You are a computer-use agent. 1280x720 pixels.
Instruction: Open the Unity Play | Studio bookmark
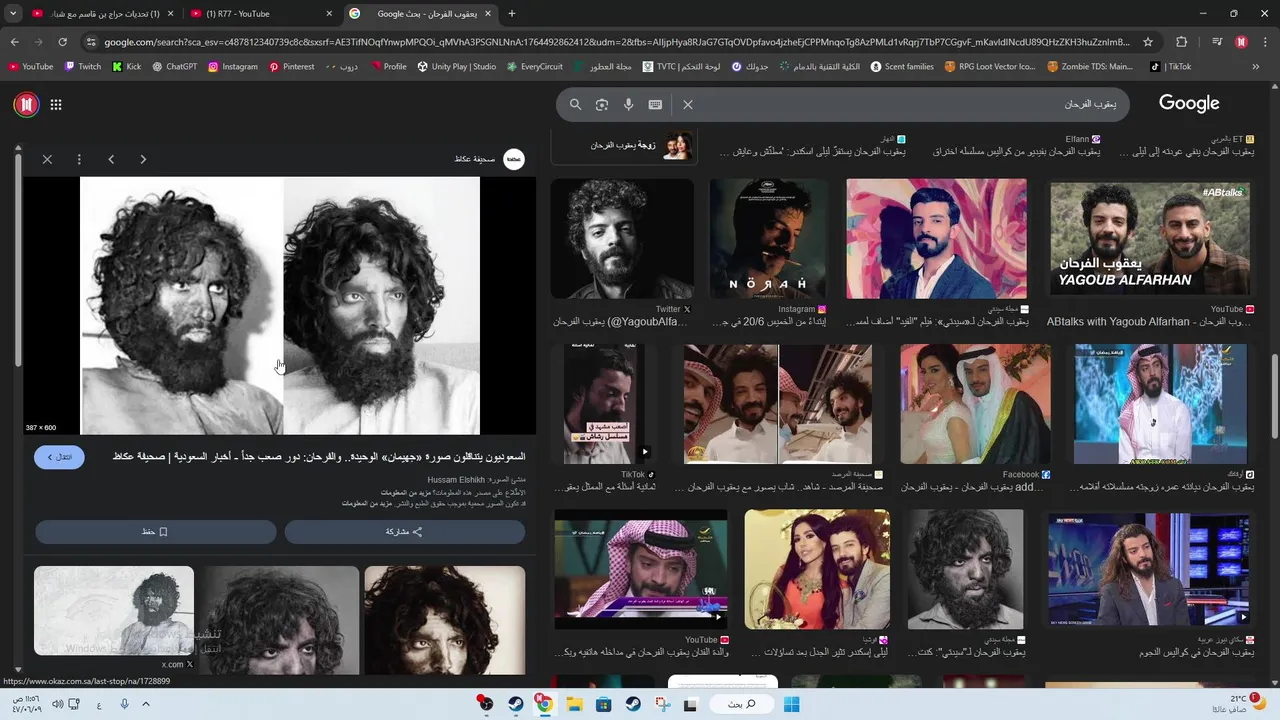point(457,67)
